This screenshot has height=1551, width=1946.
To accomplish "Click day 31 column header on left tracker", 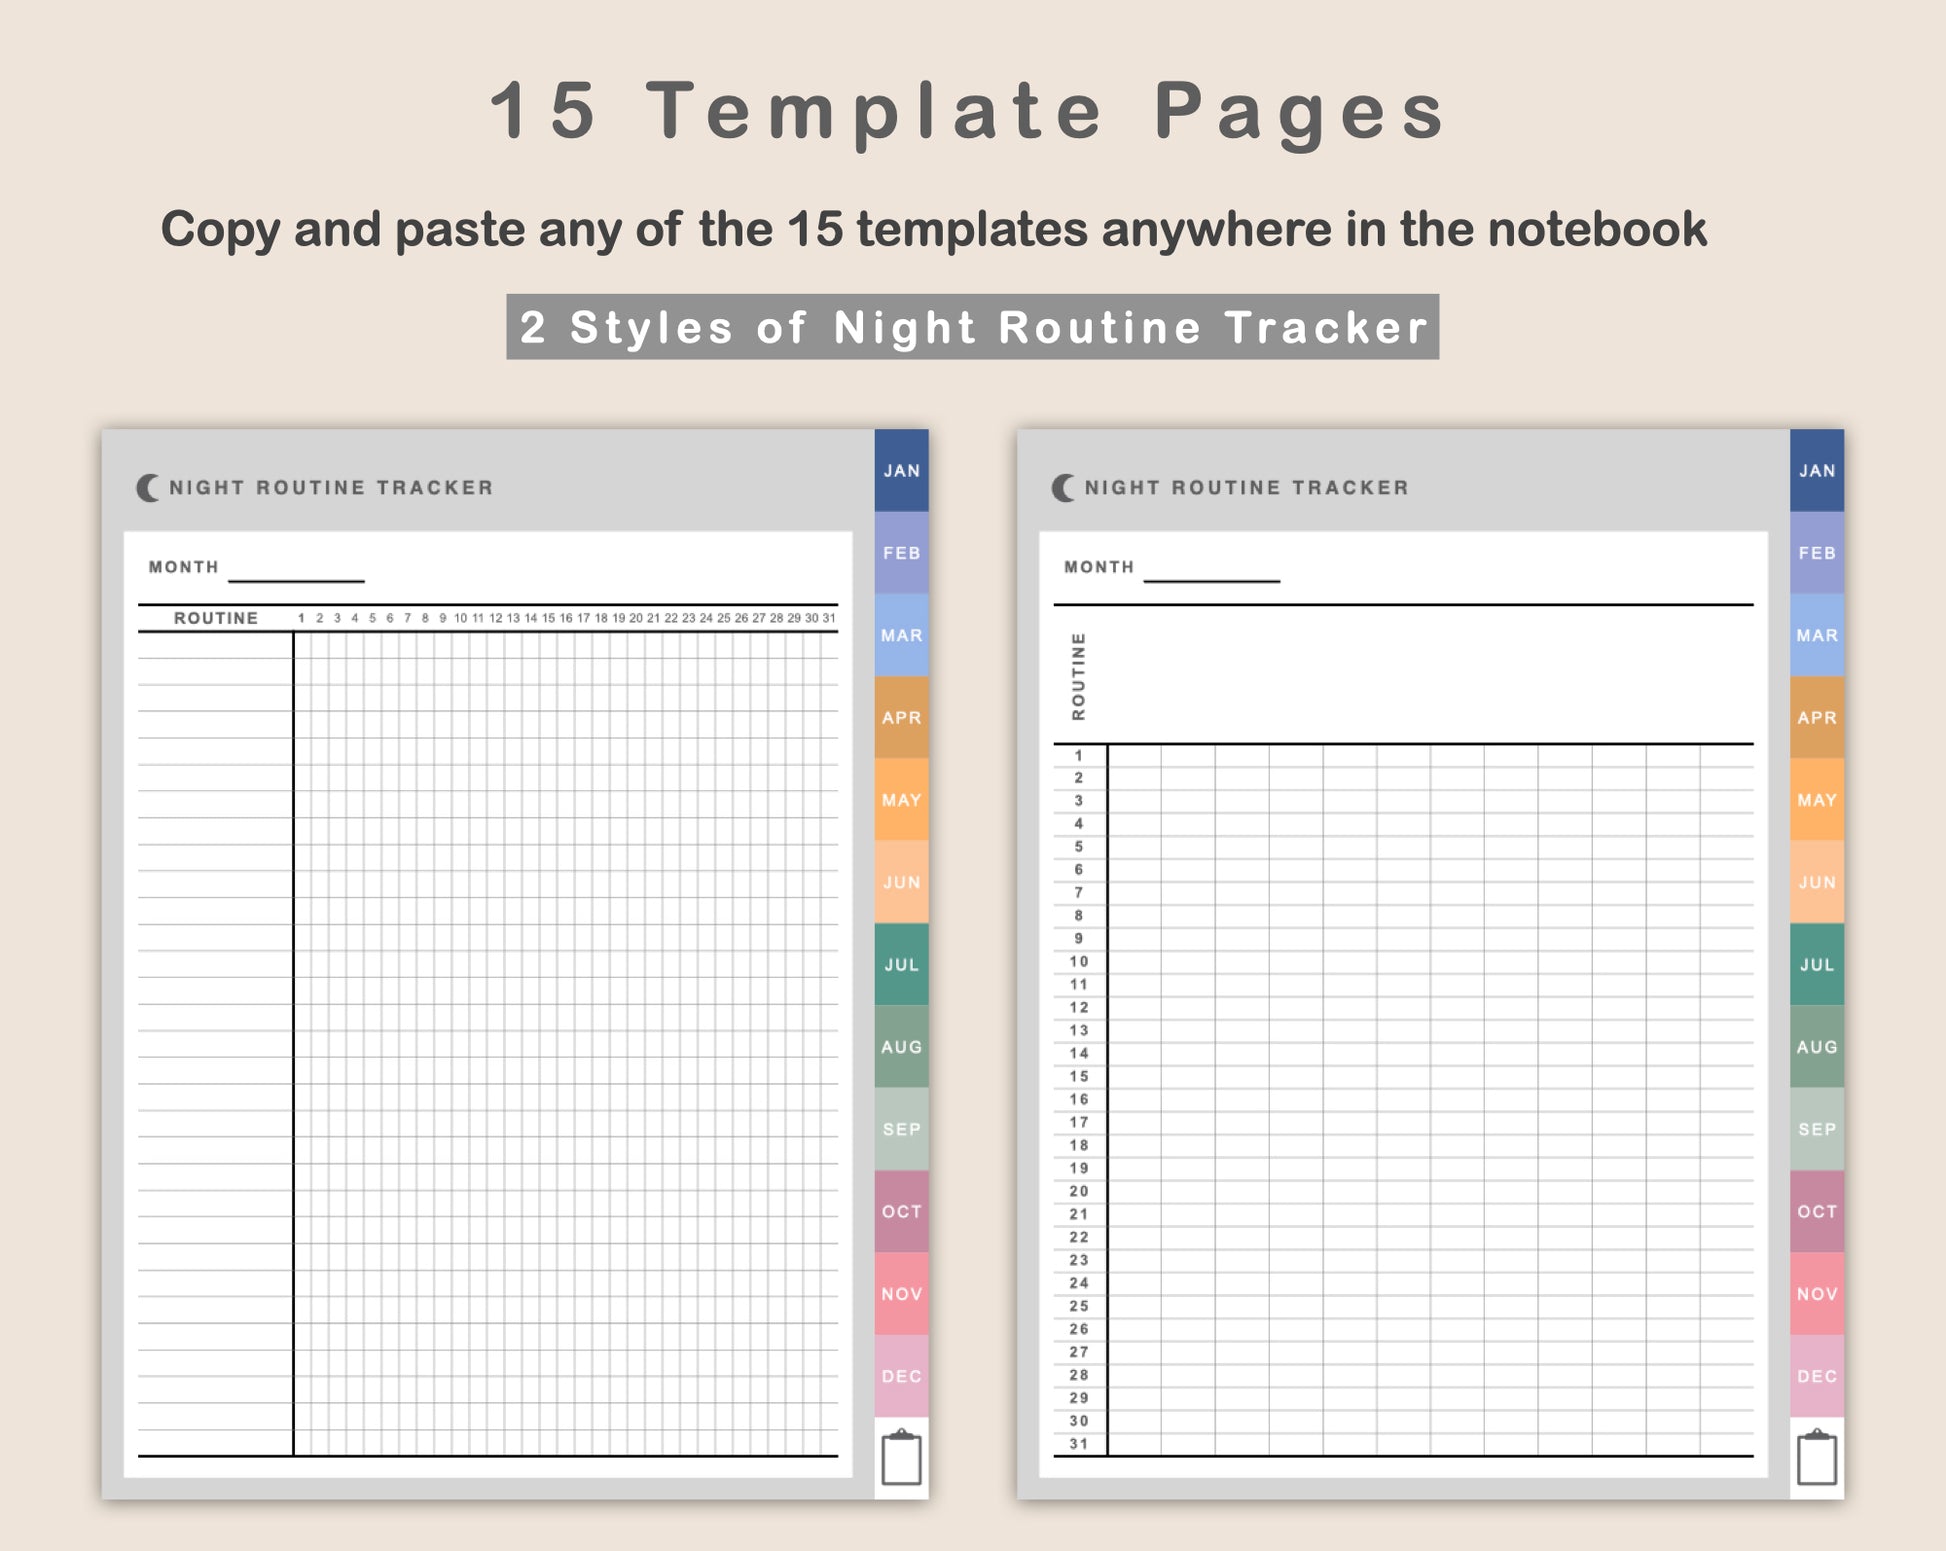I will 829,618.
